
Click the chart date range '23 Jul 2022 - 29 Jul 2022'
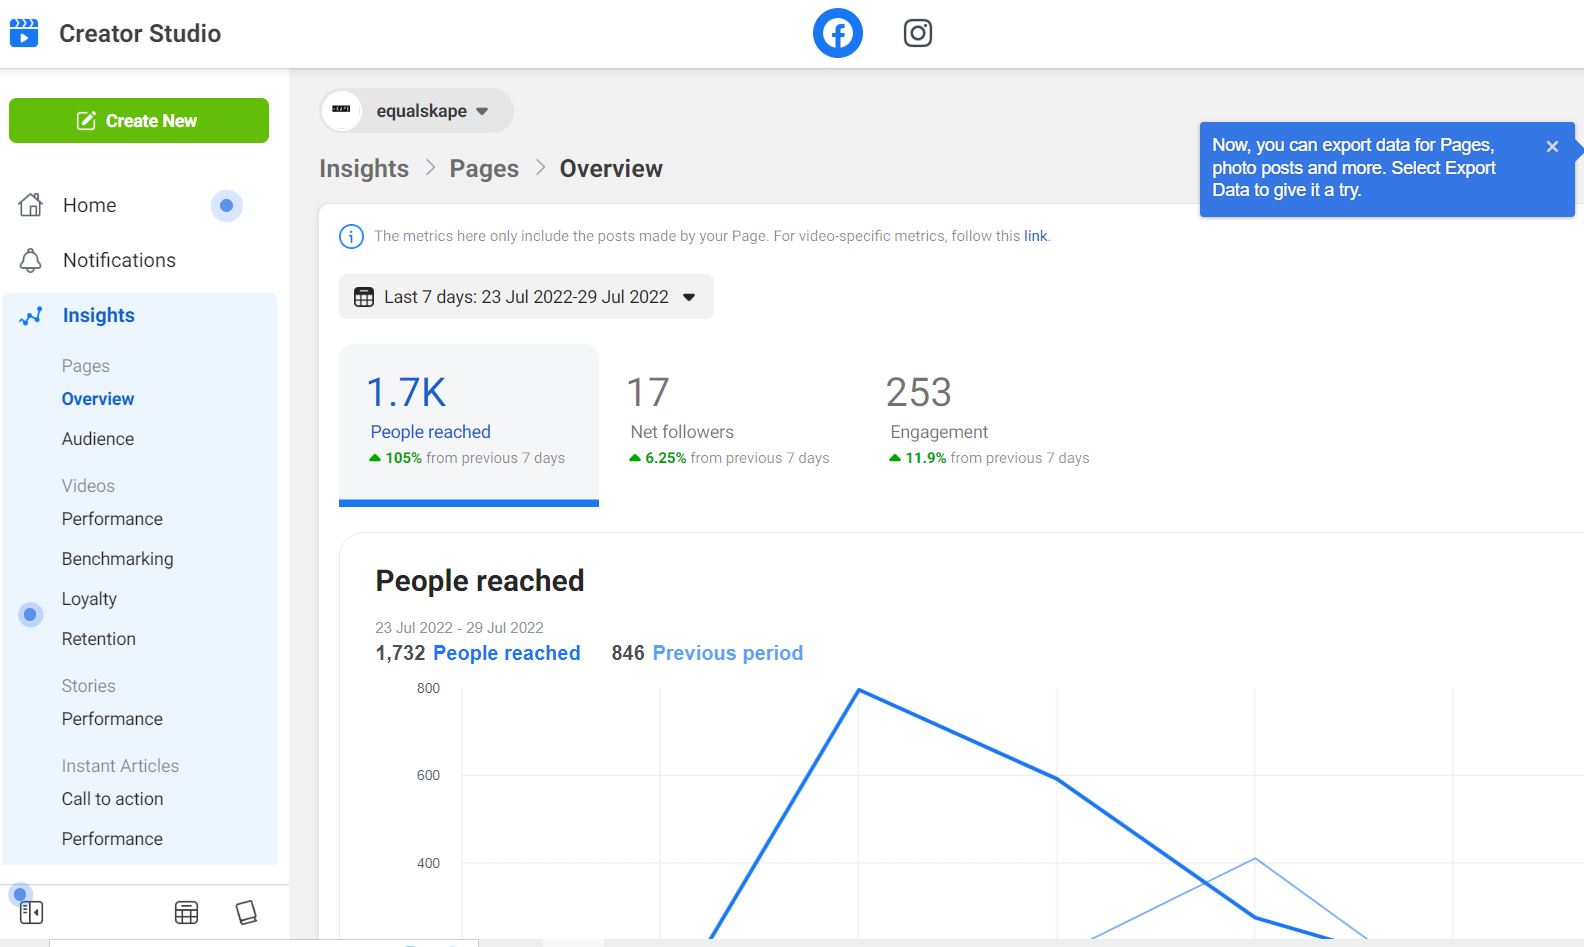(459, 627)
